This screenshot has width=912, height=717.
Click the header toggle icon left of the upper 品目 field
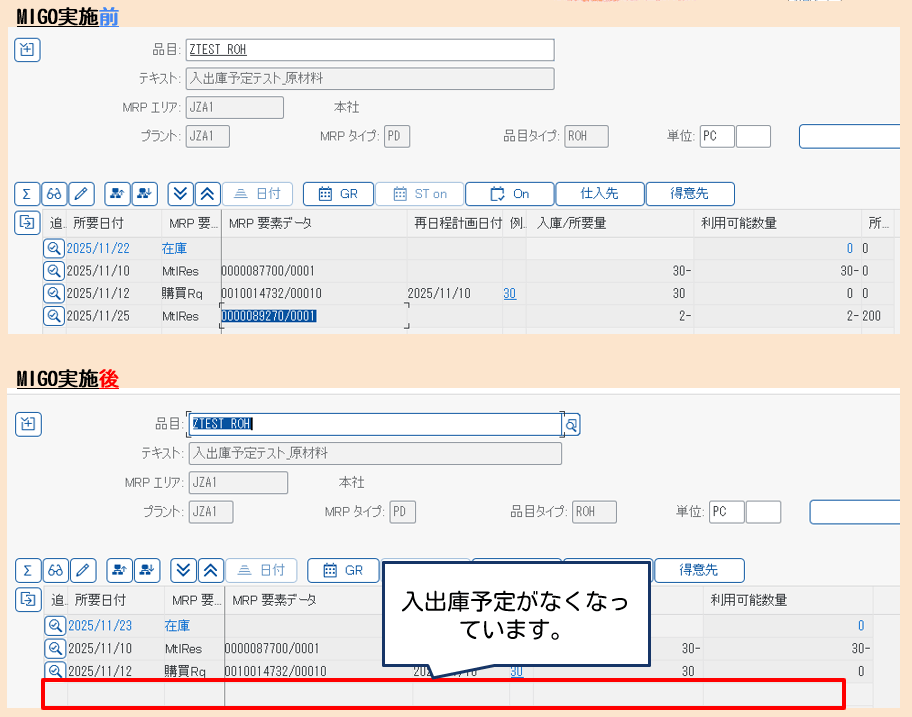[27, 50]
